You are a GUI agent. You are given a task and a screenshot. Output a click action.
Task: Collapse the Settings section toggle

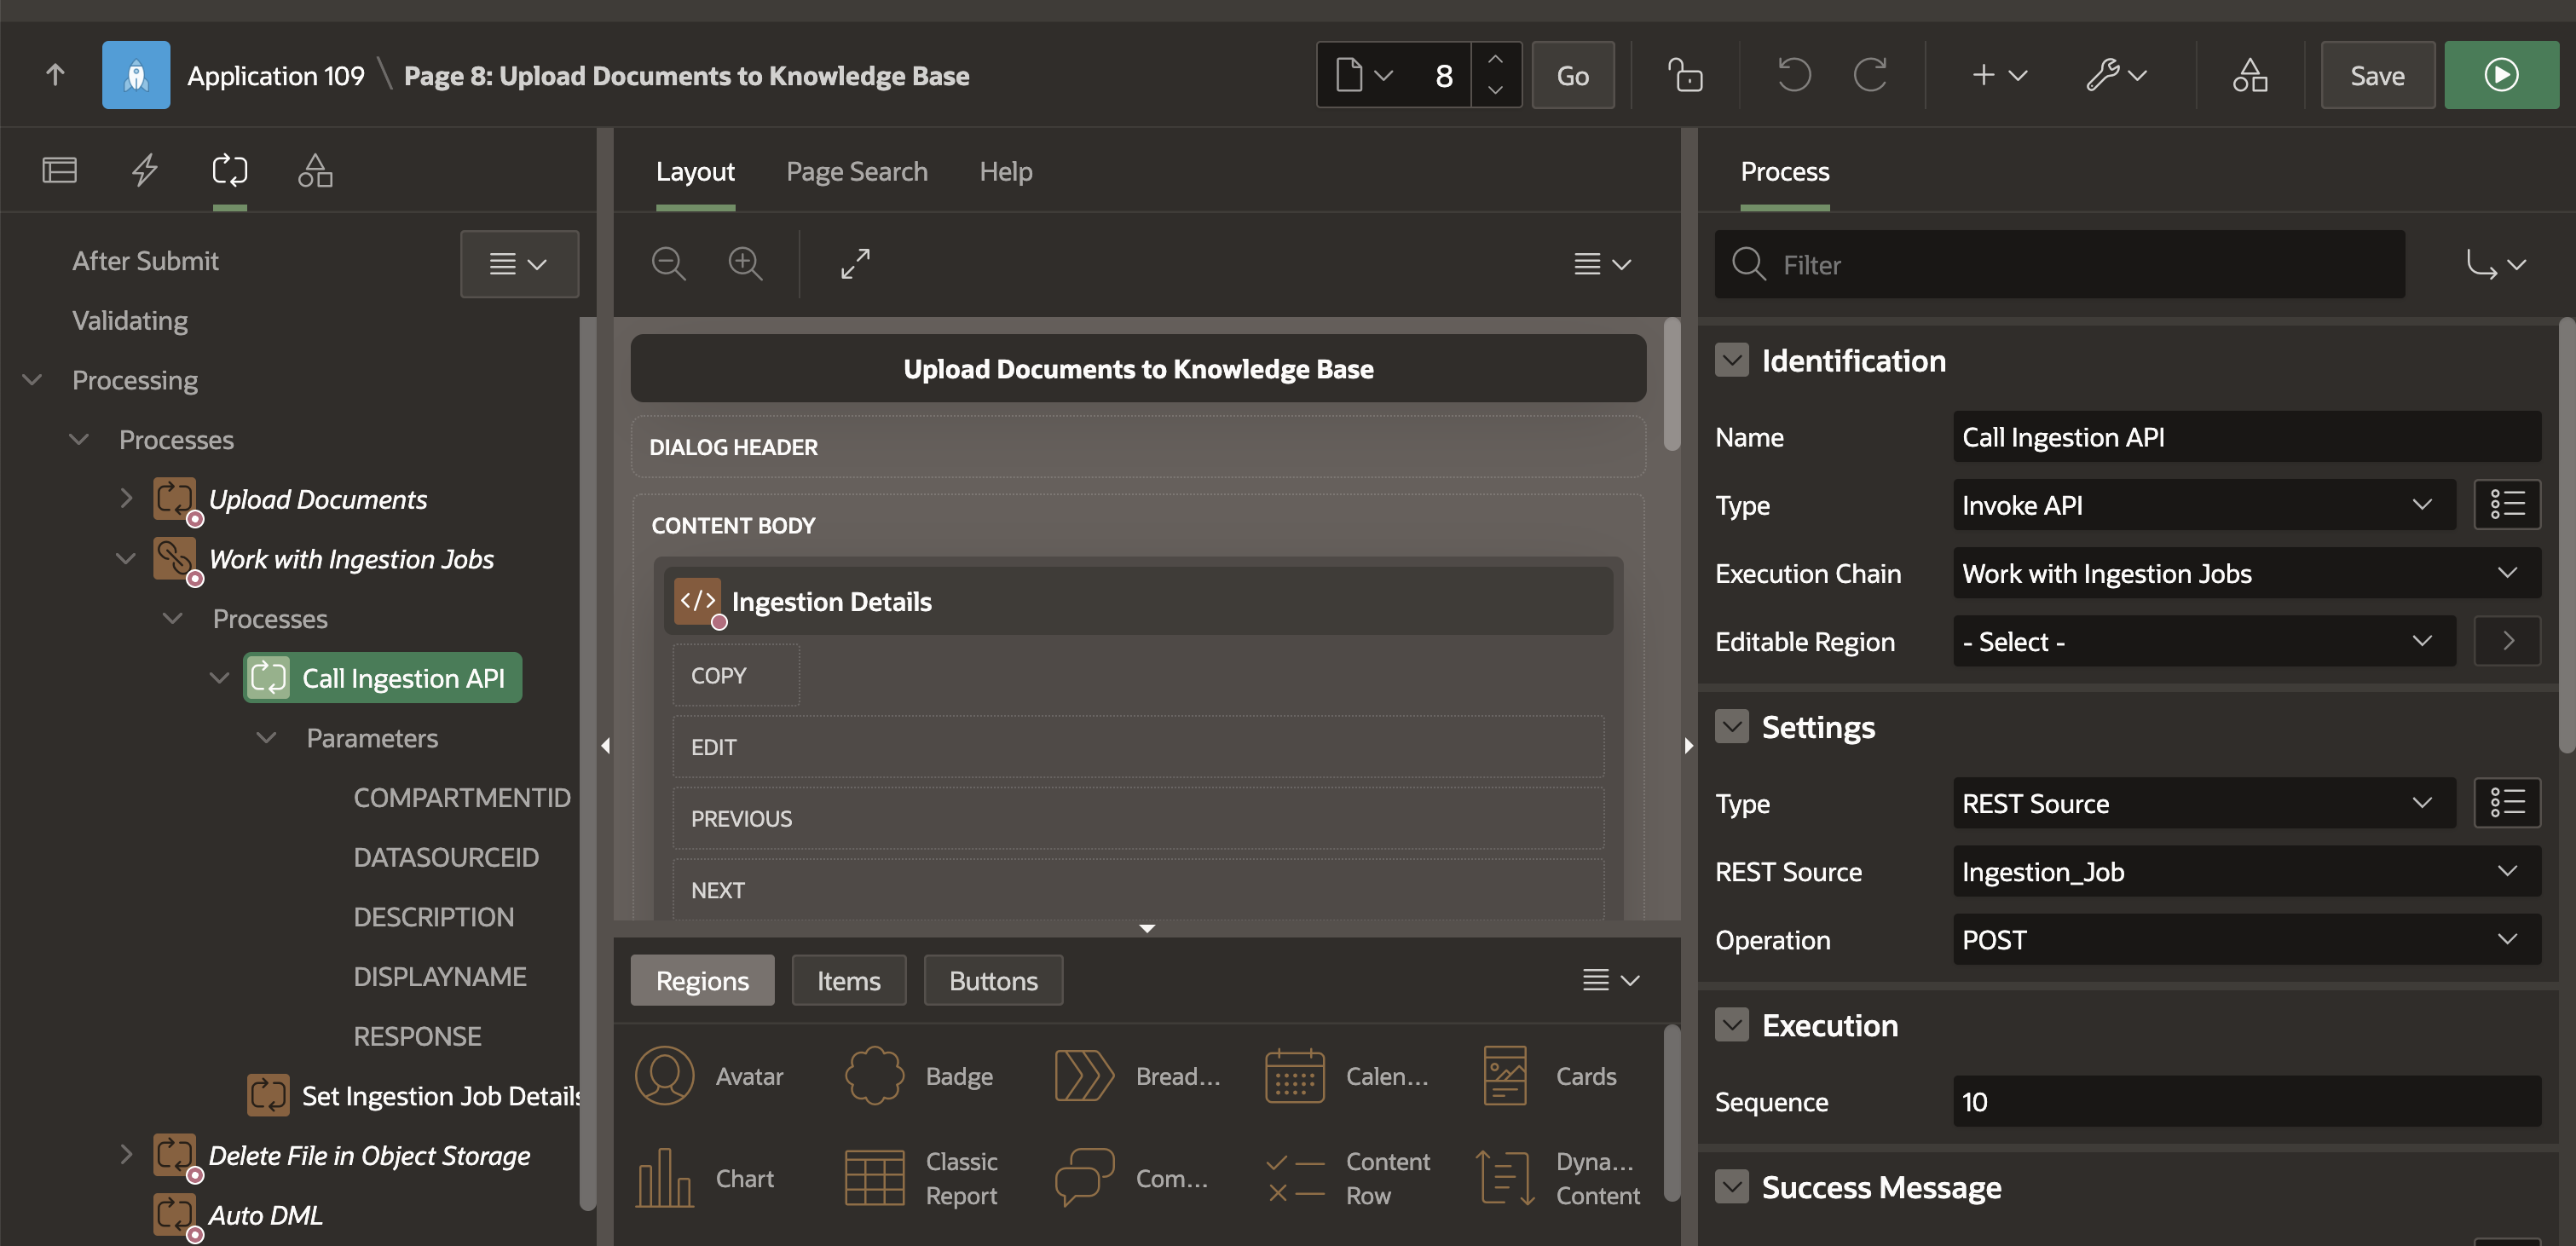tap(1732, 727)
